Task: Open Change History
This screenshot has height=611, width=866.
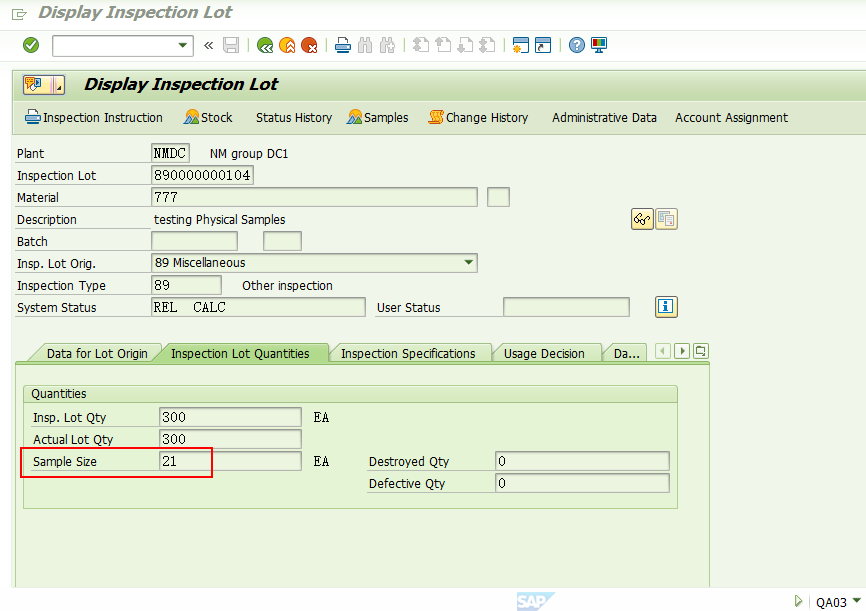Action: (478, 118)
